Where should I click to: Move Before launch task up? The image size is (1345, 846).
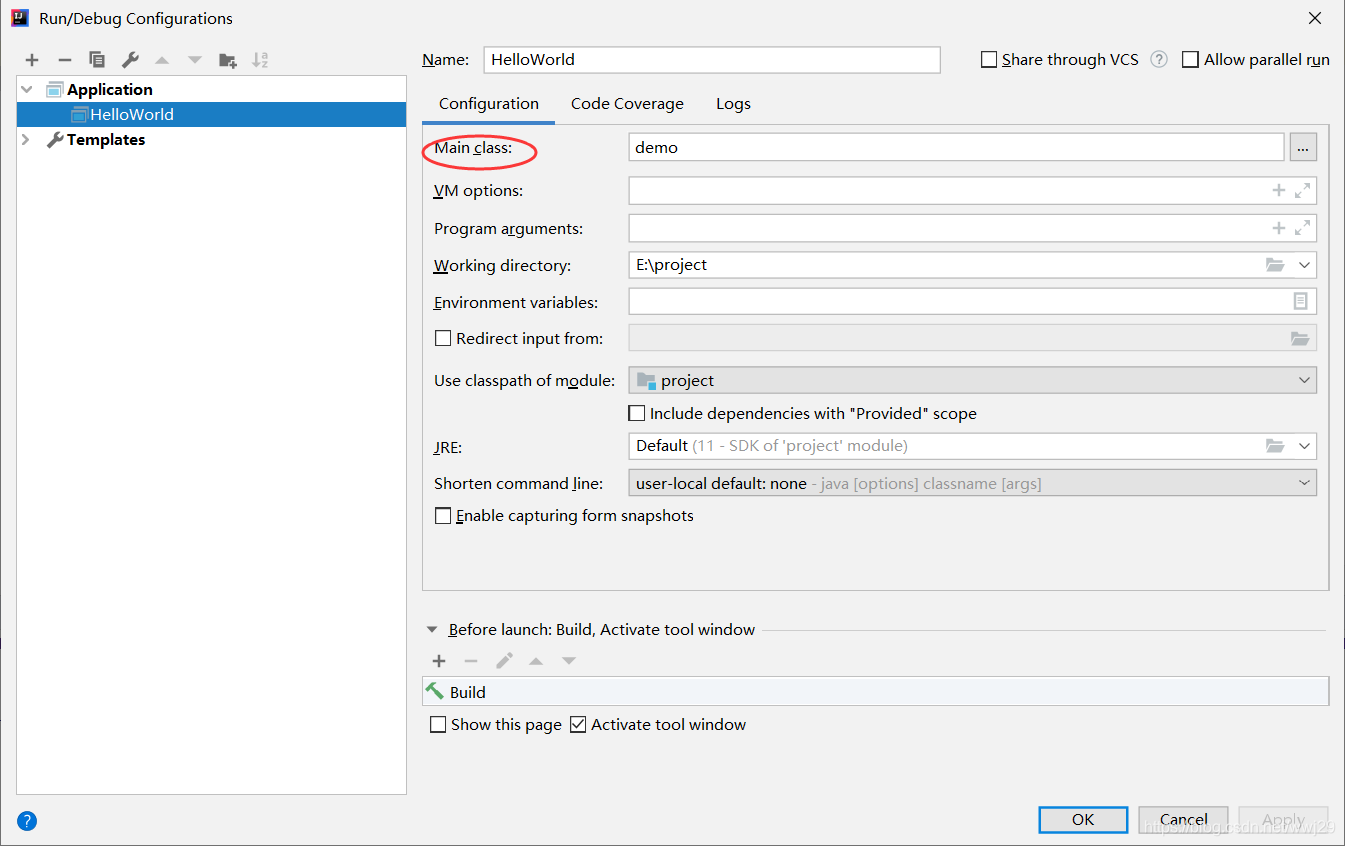coord(536,661)
